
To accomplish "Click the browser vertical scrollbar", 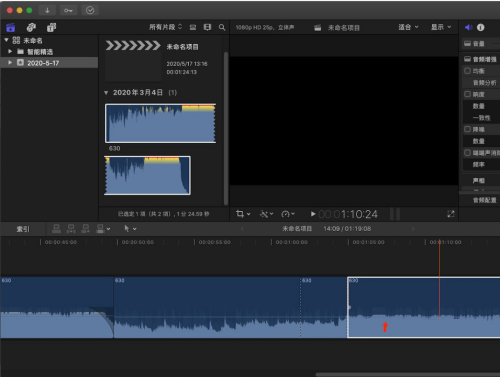I will (x=226, y=128).
